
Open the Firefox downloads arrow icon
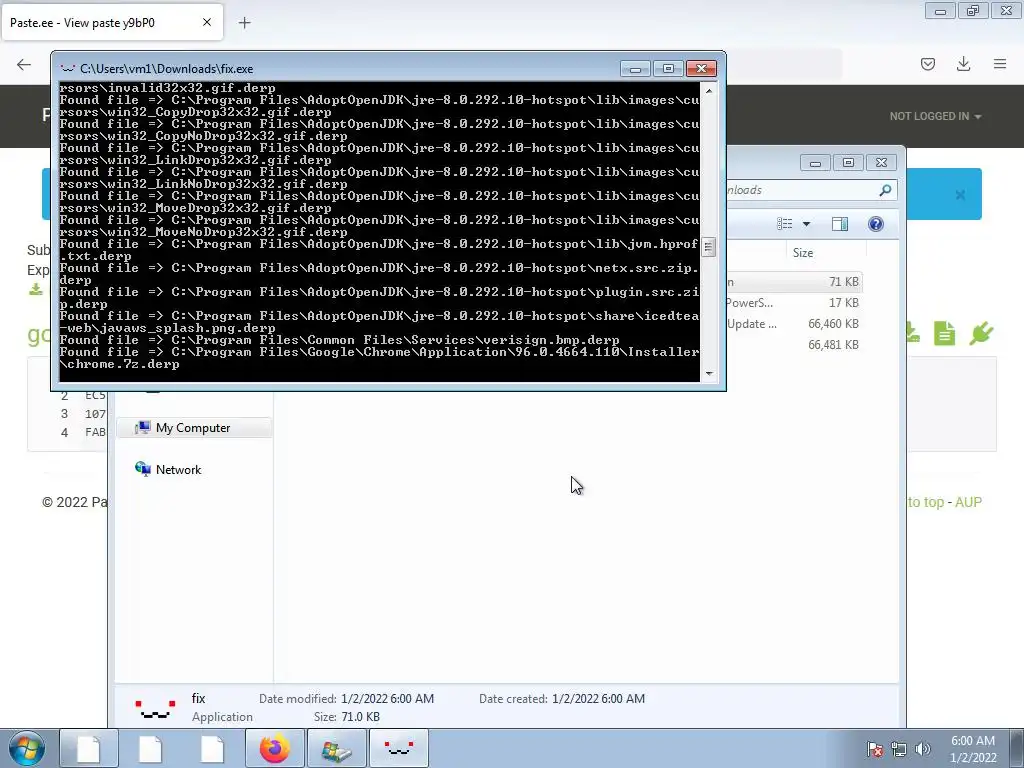[x=963, y=64]
